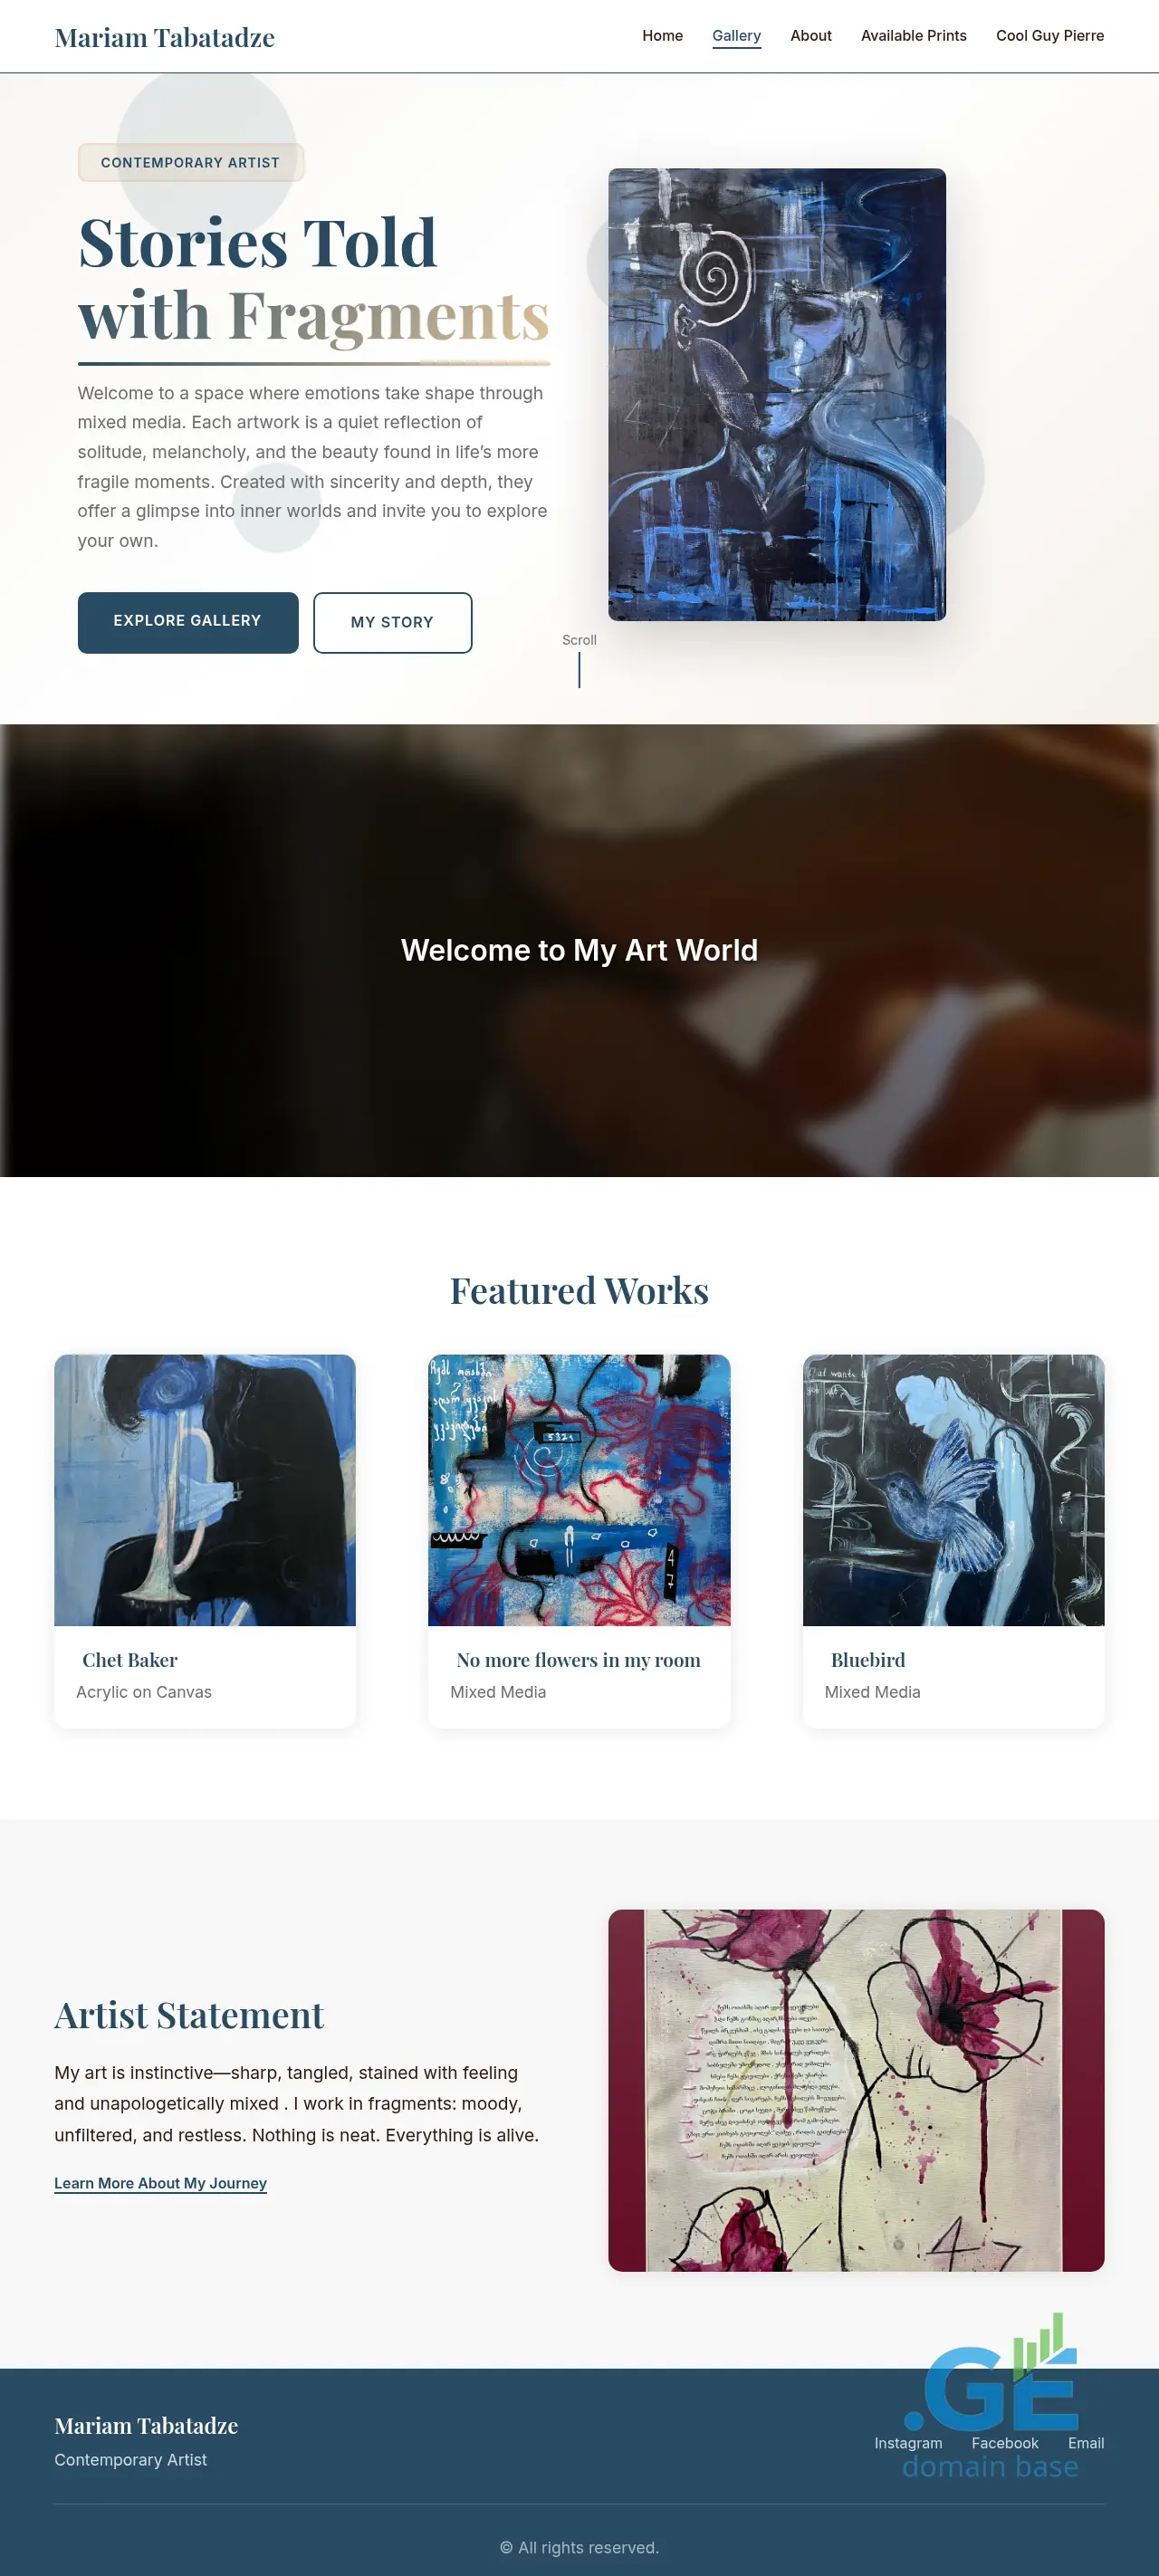Open No more flowers in my room artwork
This screenshot has height=2576, width=1159.
579,1489
